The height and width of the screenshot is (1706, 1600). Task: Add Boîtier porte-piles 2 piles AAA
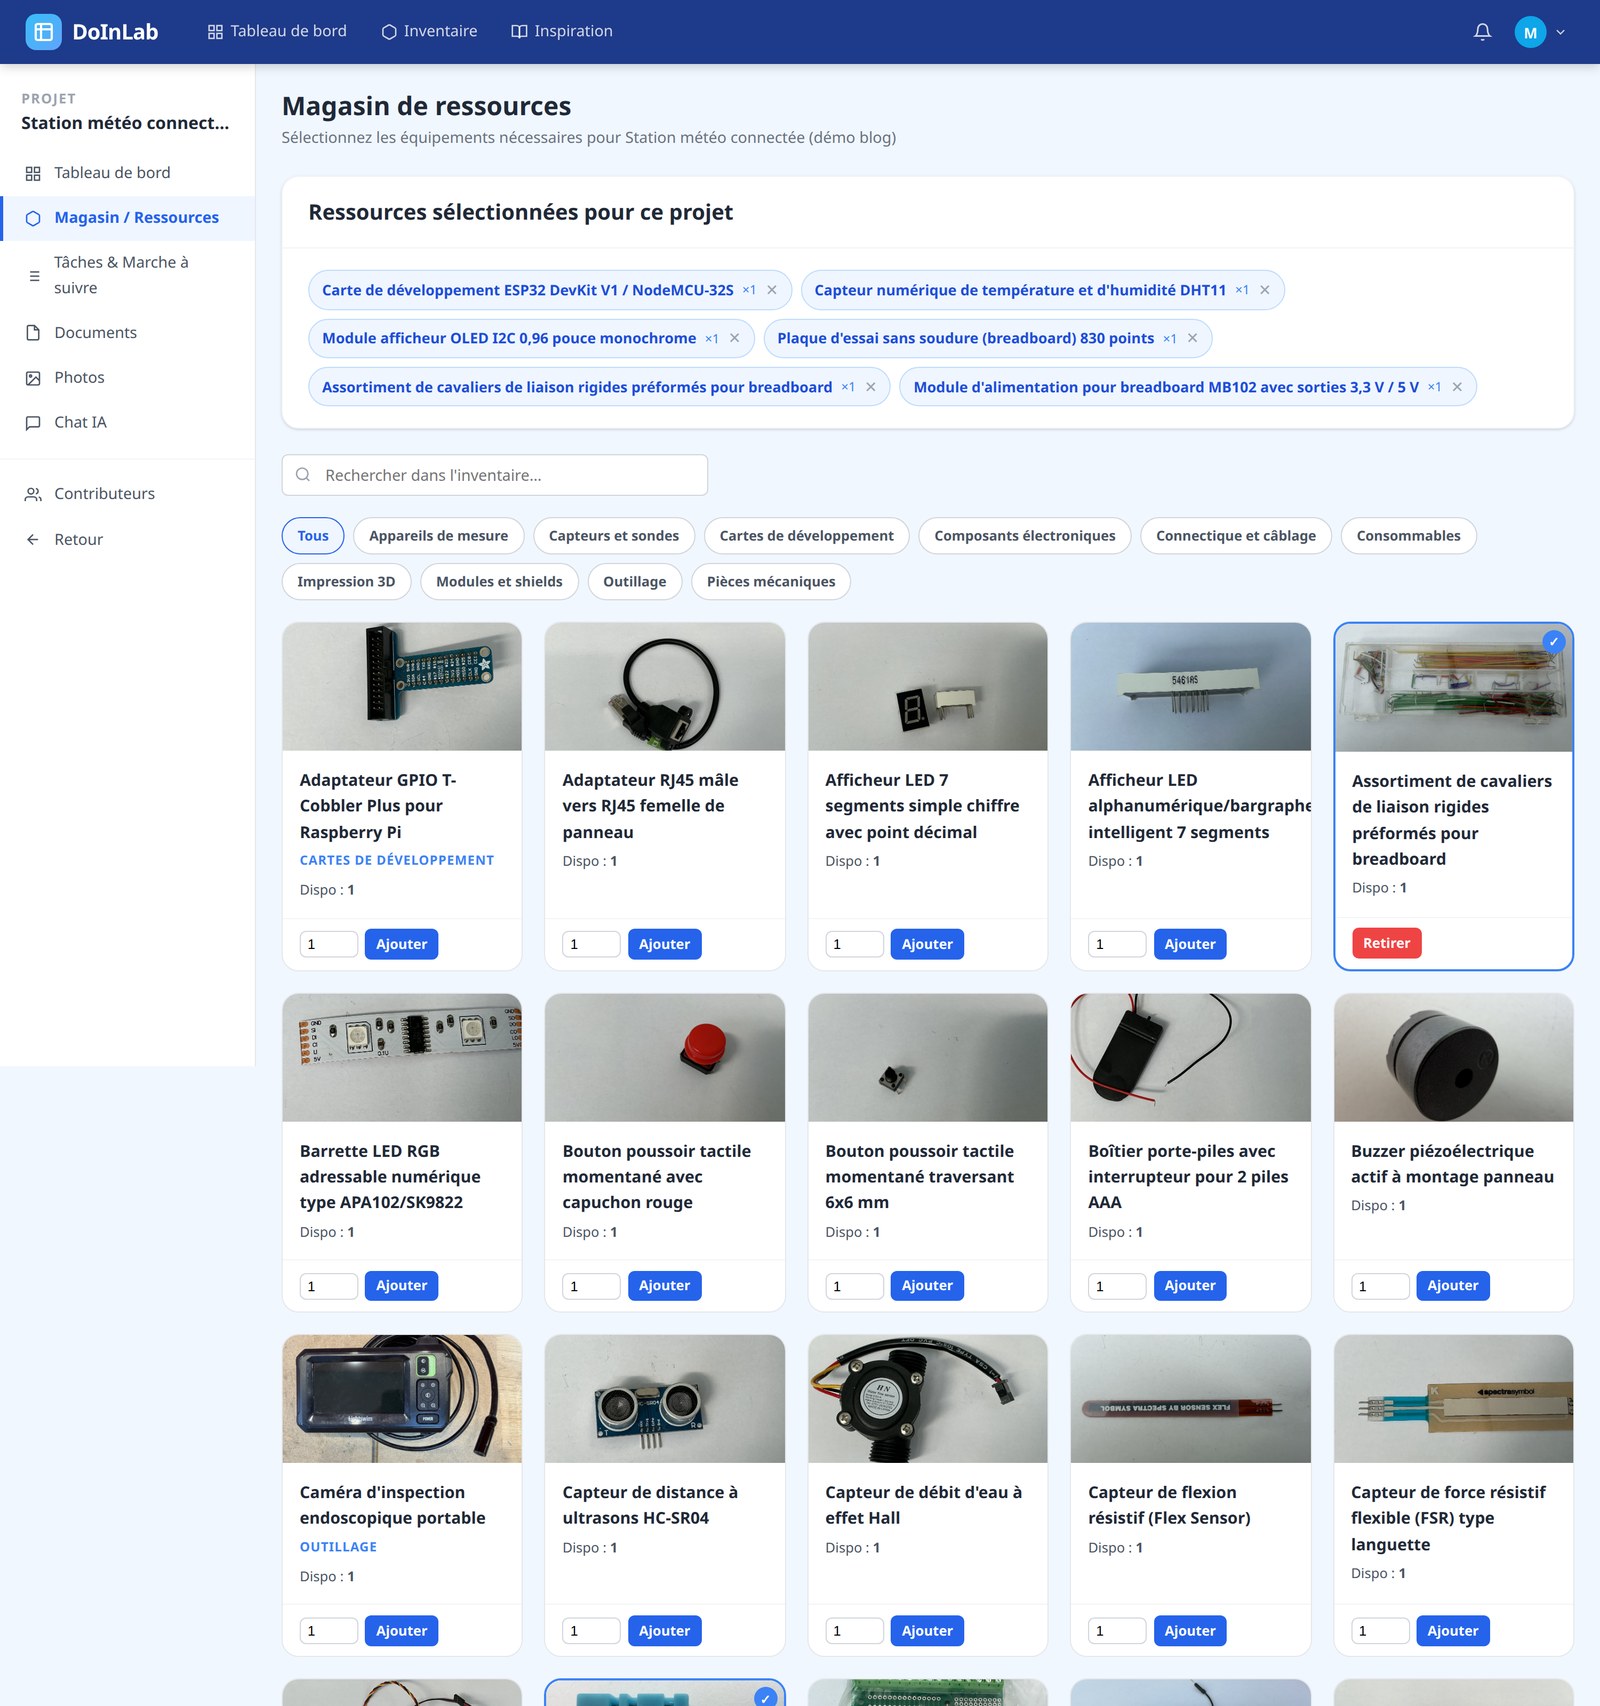1190,1286
